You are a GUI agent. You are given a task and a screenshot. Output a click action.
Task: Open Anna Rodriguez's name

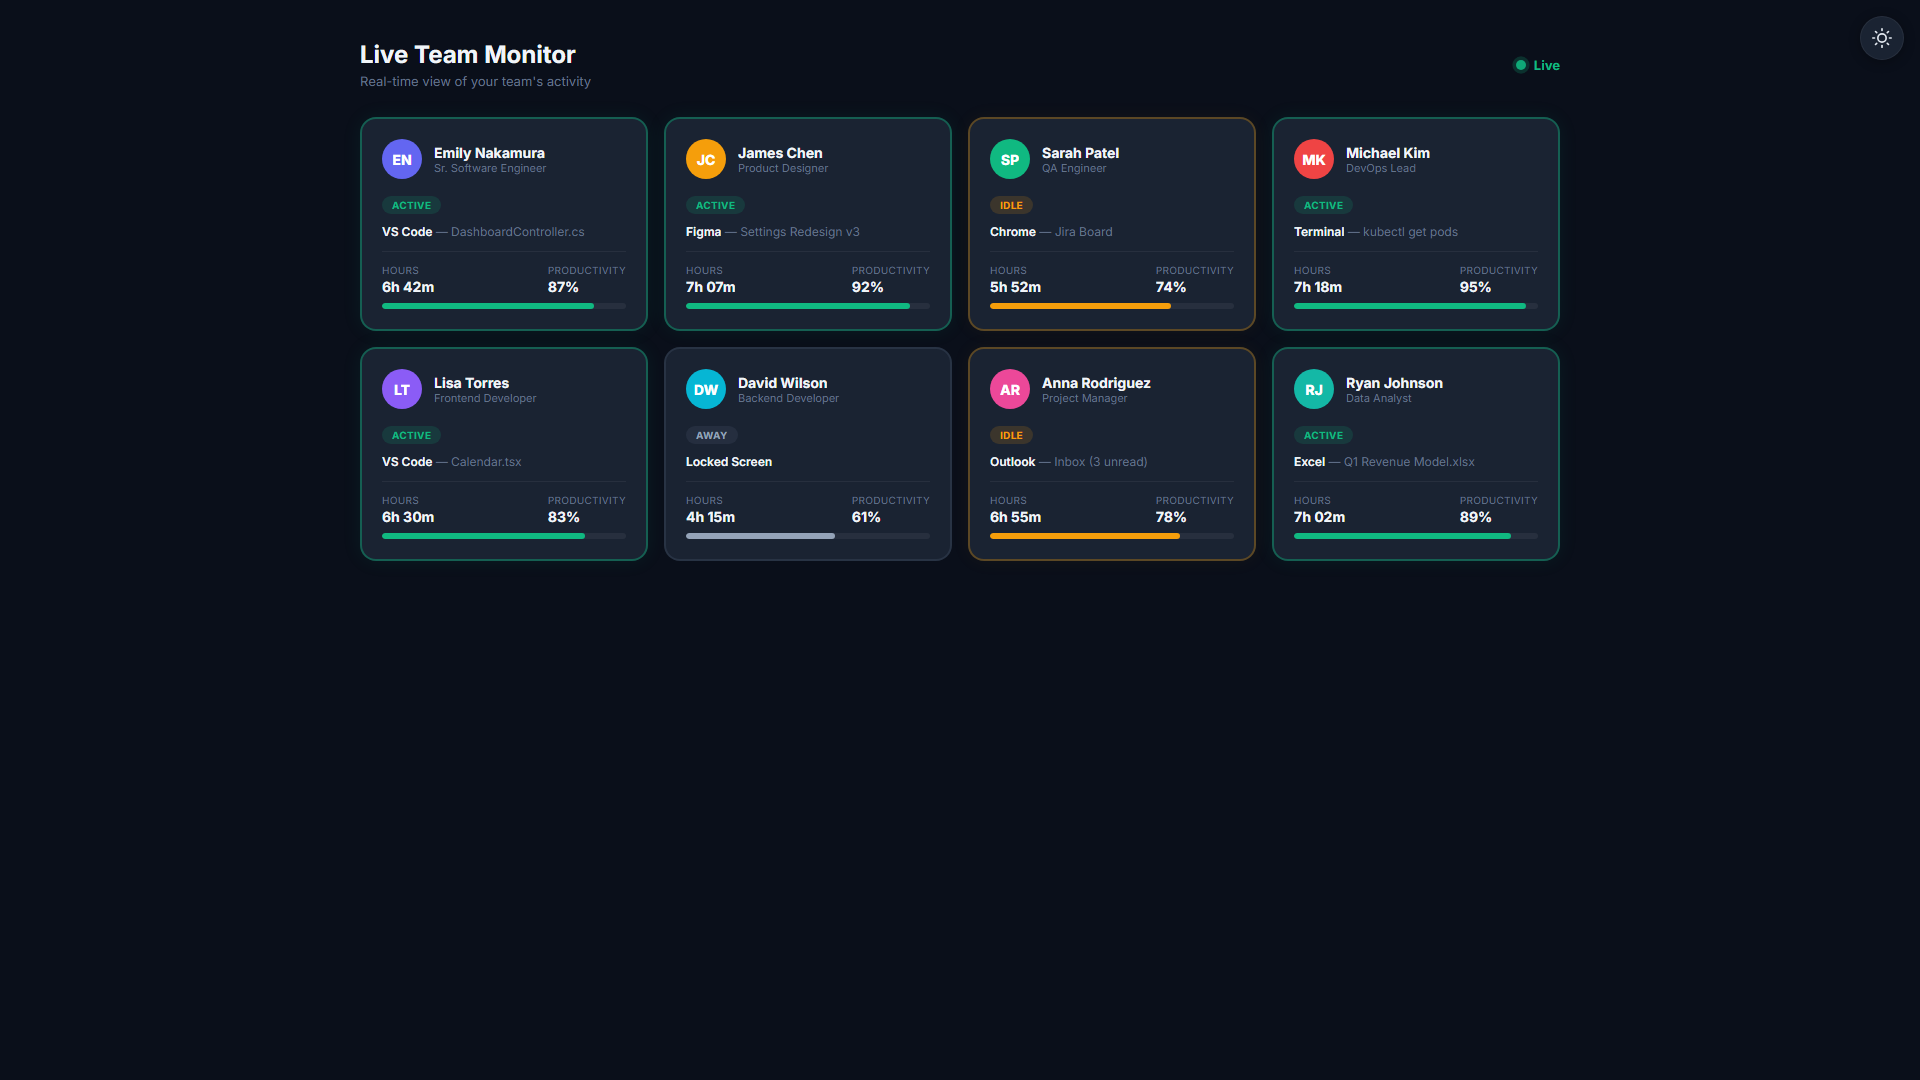1096,383
